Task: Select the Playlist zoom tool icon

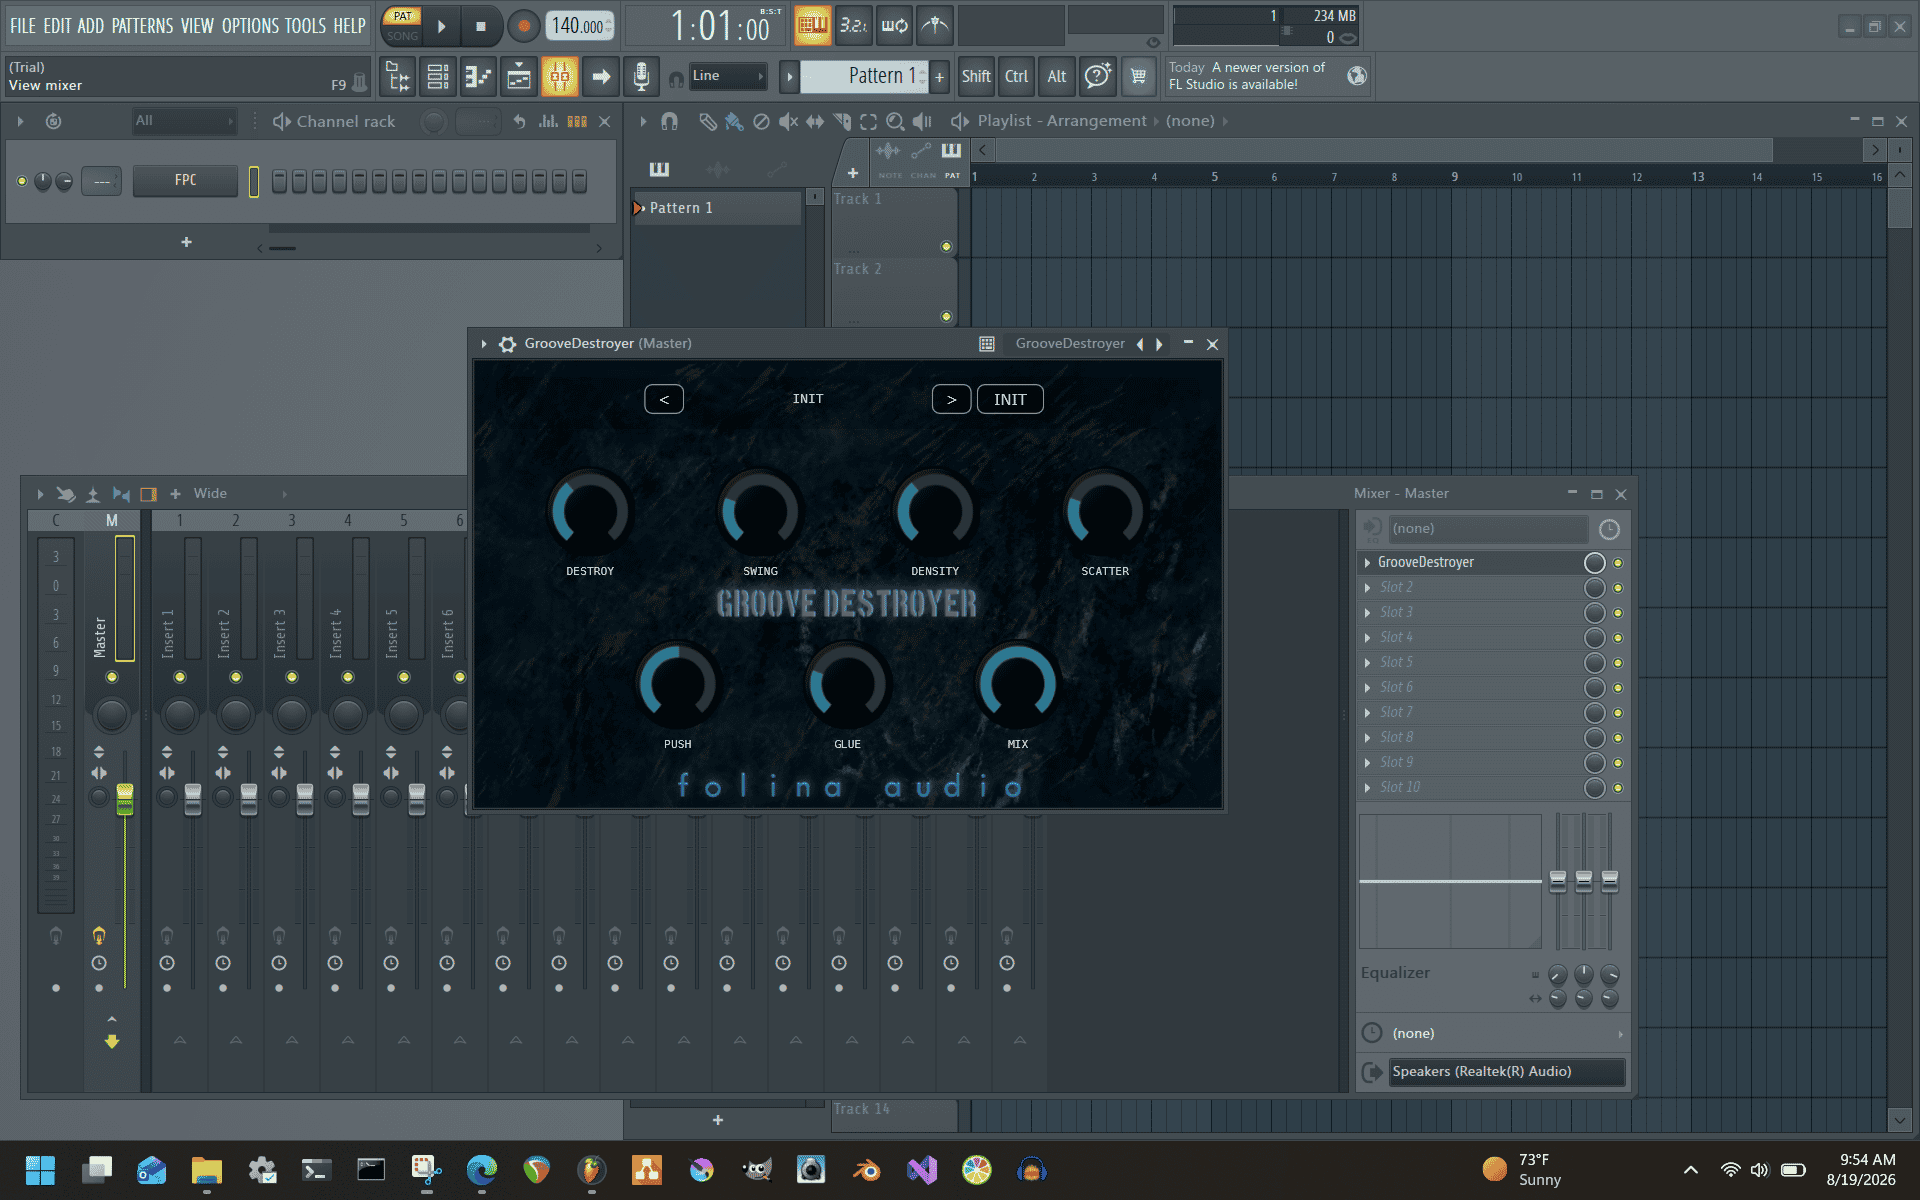Action: (895, 121)
